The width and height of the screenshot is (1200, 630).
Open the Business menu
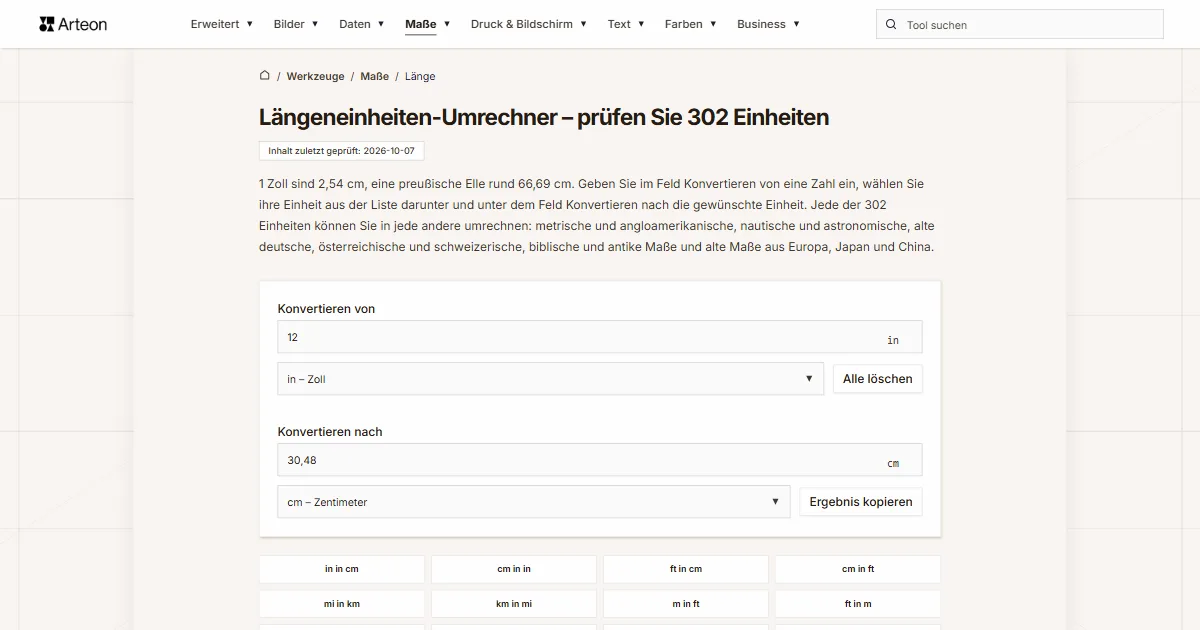click(768, 24)
